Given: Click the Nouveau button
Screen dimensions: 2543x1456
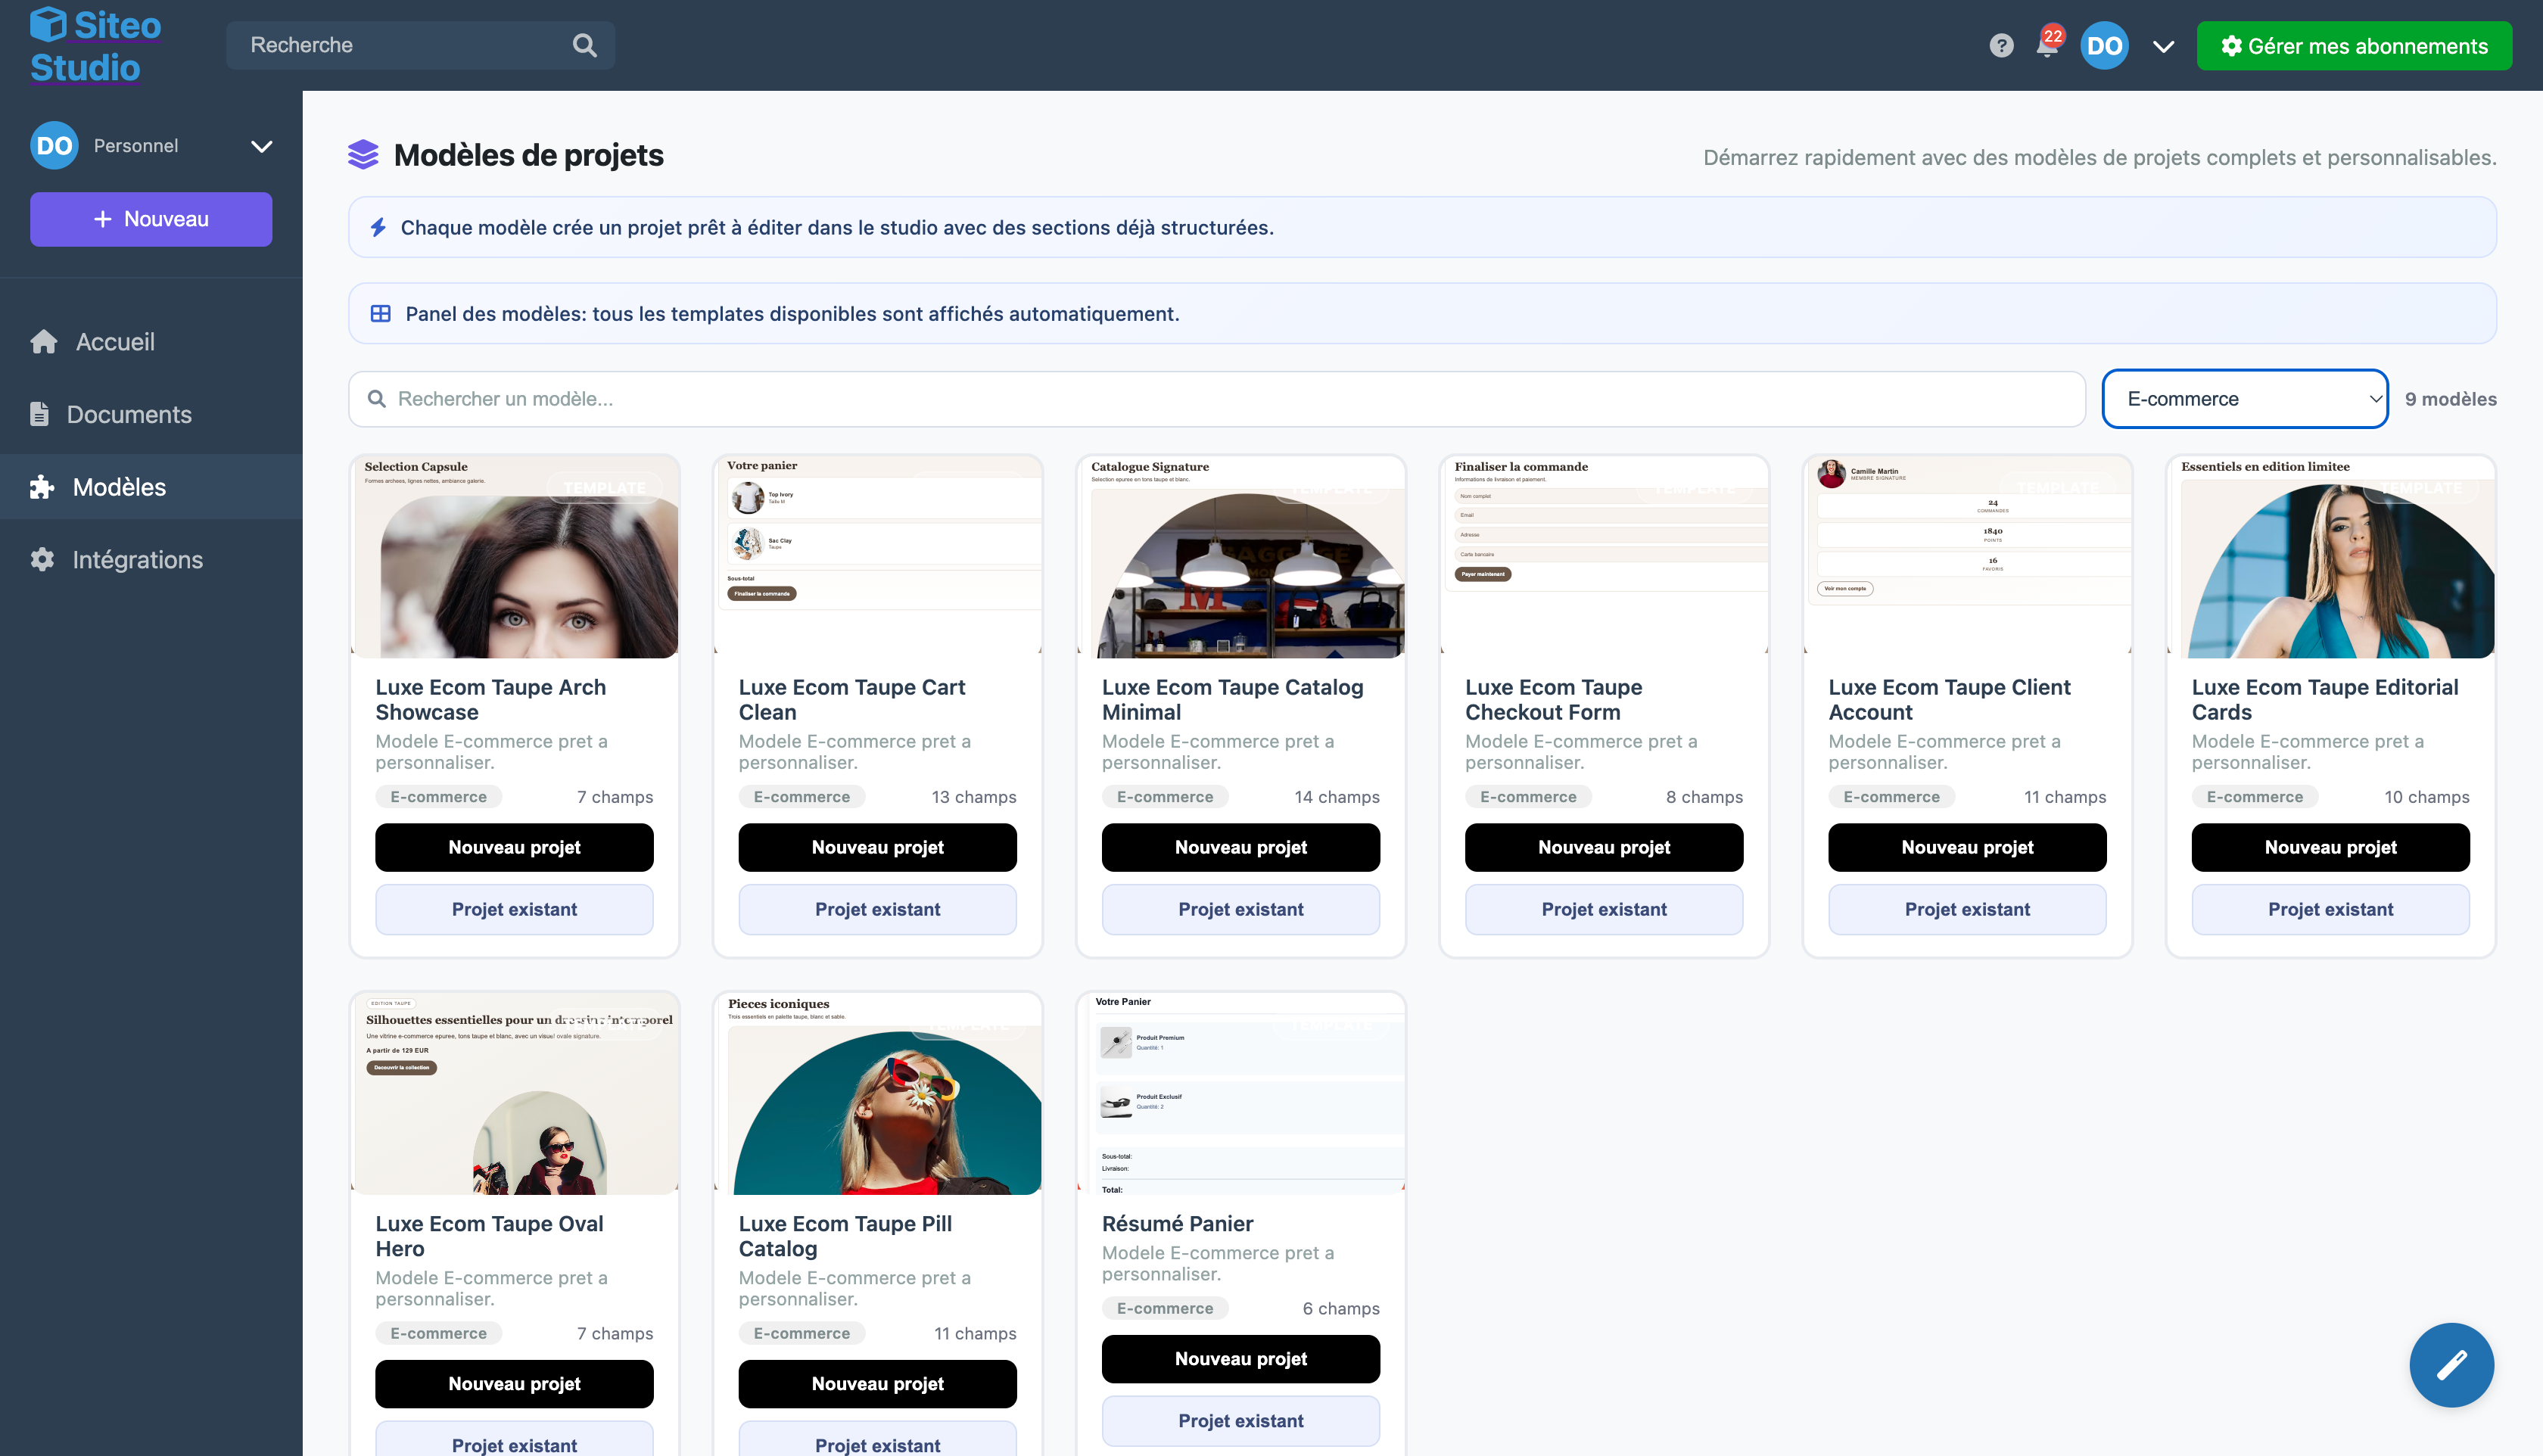Looking at the screenshot, I should point(151,219).
